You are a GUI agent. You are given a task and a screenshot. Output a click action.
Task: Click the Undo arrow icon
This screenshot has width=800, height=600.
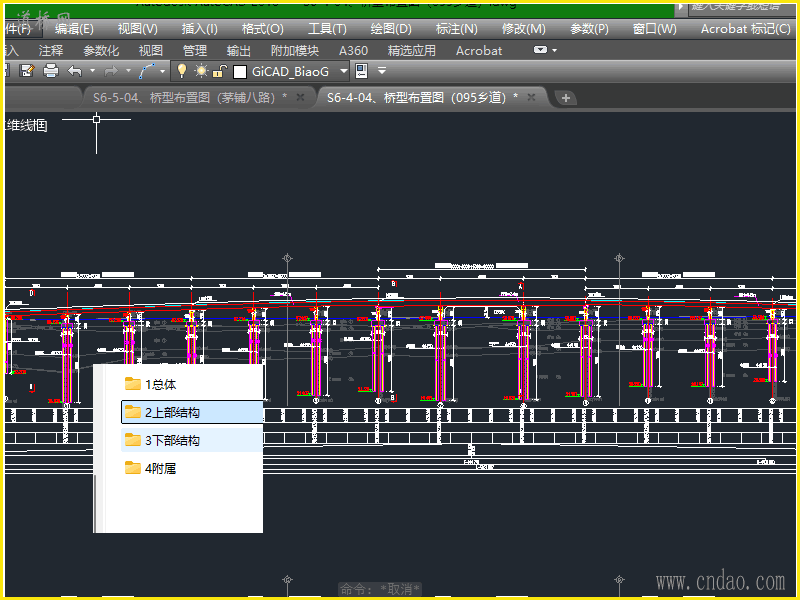coord(75,71)
